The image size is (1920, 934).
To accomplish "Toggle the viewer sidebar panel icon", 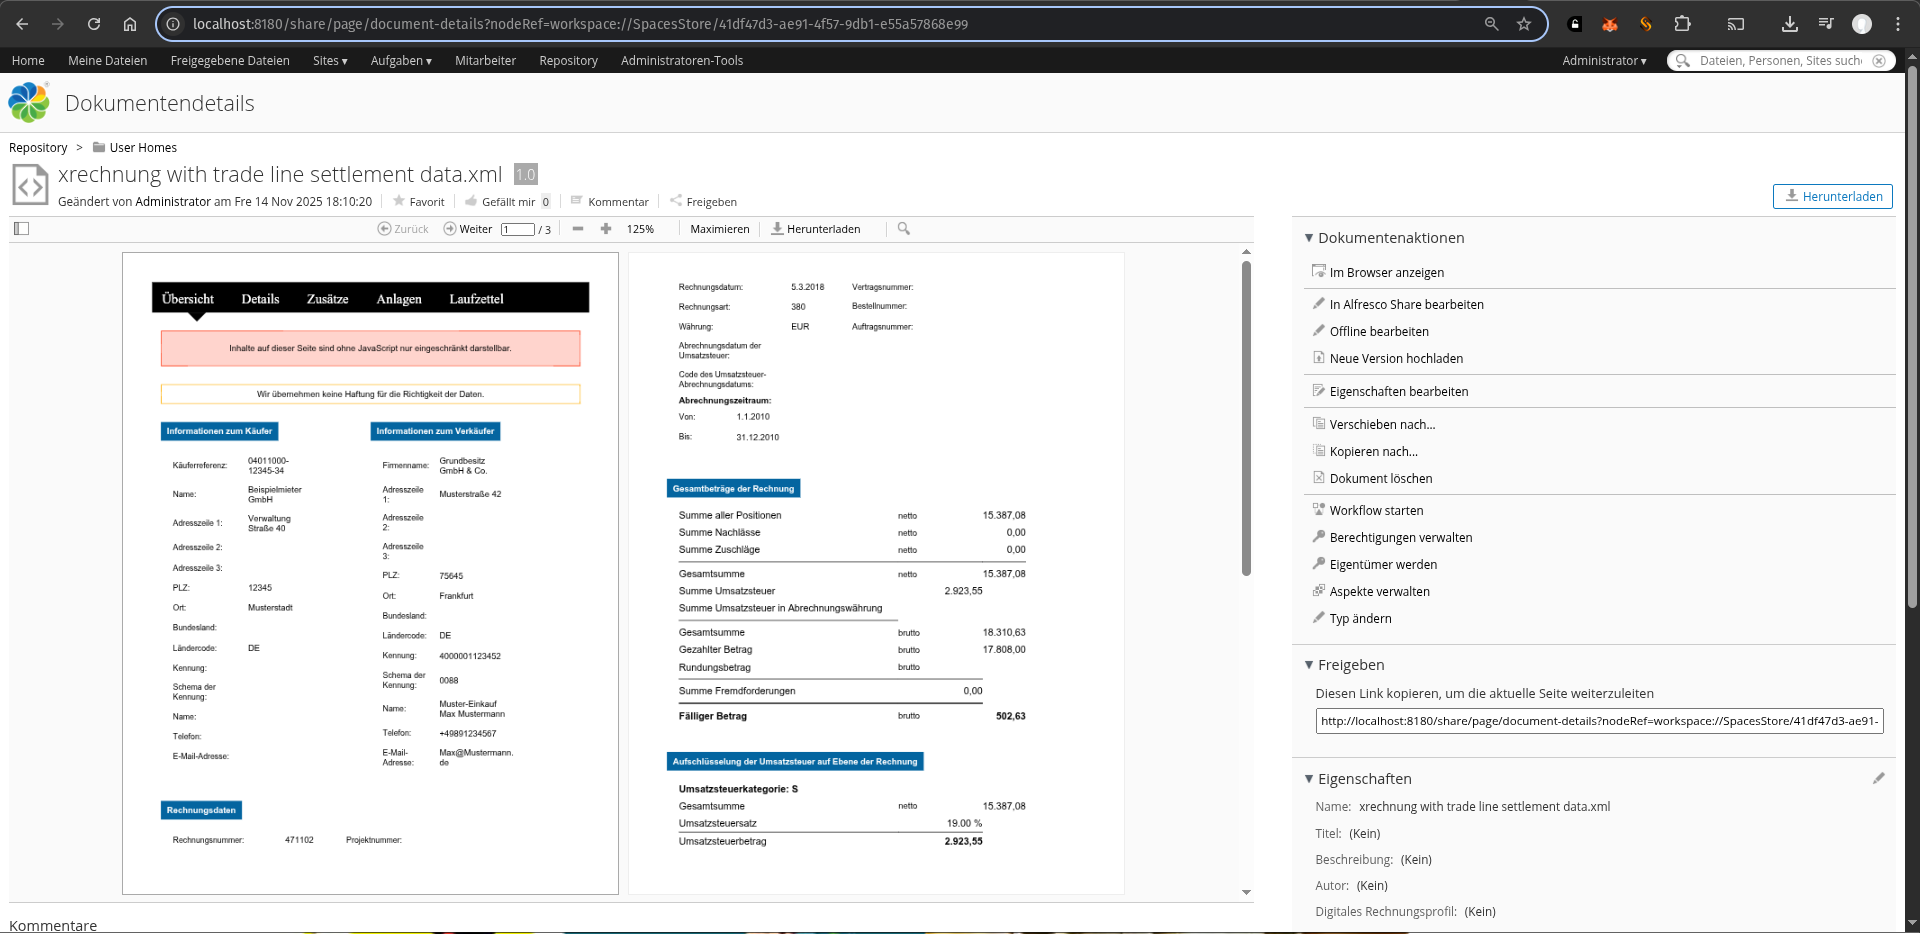I will (22, 229).
